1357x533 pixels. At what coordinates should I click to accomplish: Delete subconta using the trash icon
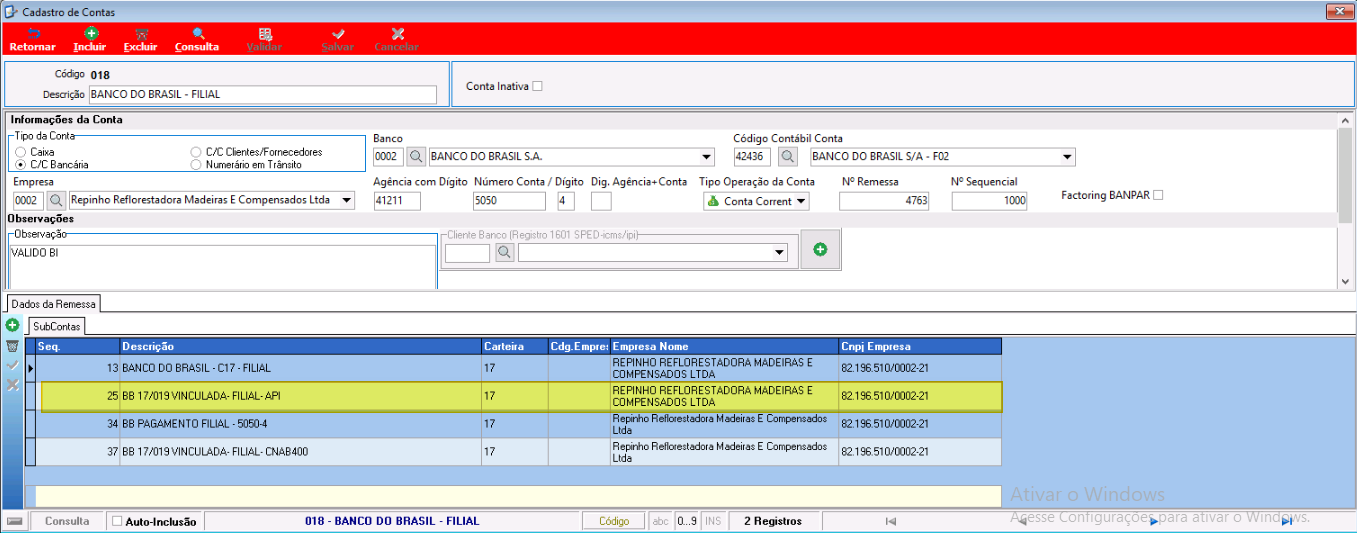[x=12, y=346]
